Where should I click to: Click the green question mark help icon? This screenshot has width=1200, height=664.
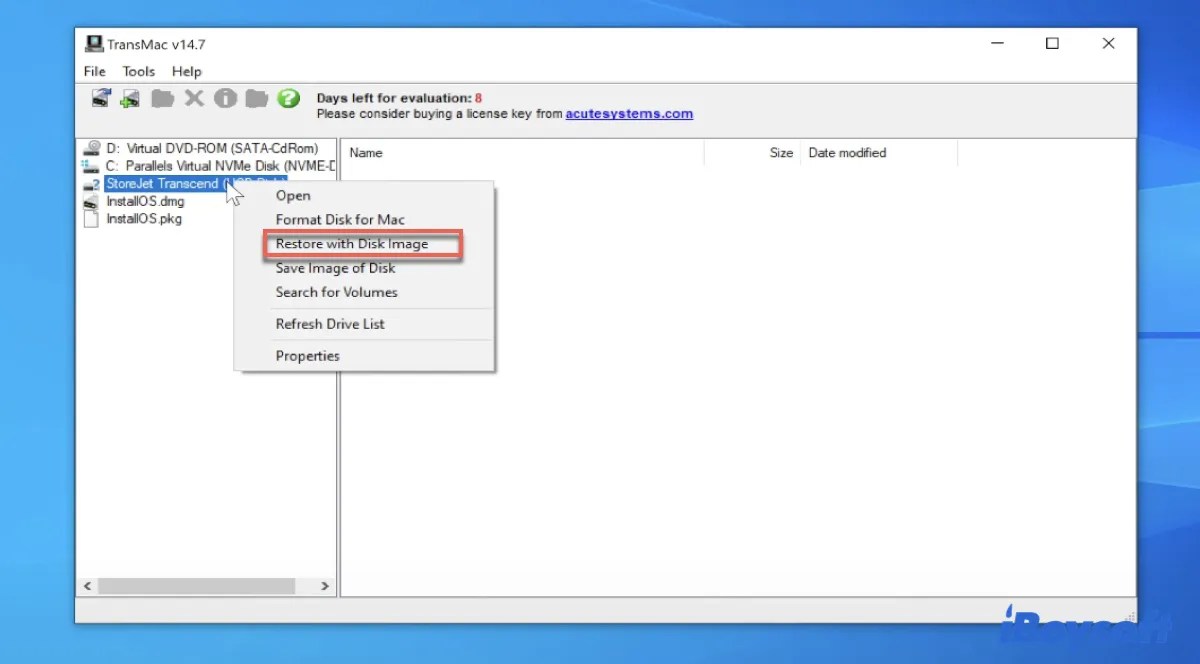(289, 98)
